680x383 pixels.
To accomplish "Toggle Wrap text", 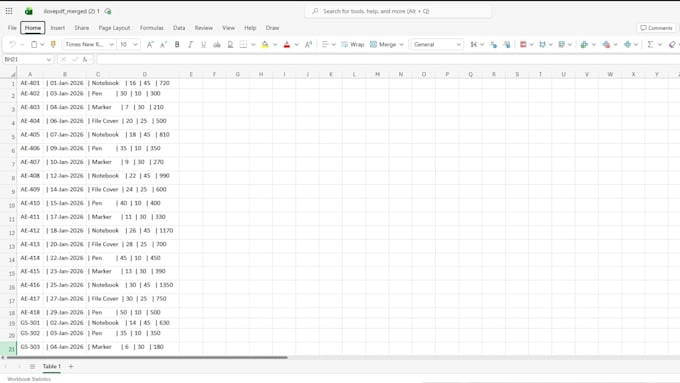I will (x=353, y=44).
